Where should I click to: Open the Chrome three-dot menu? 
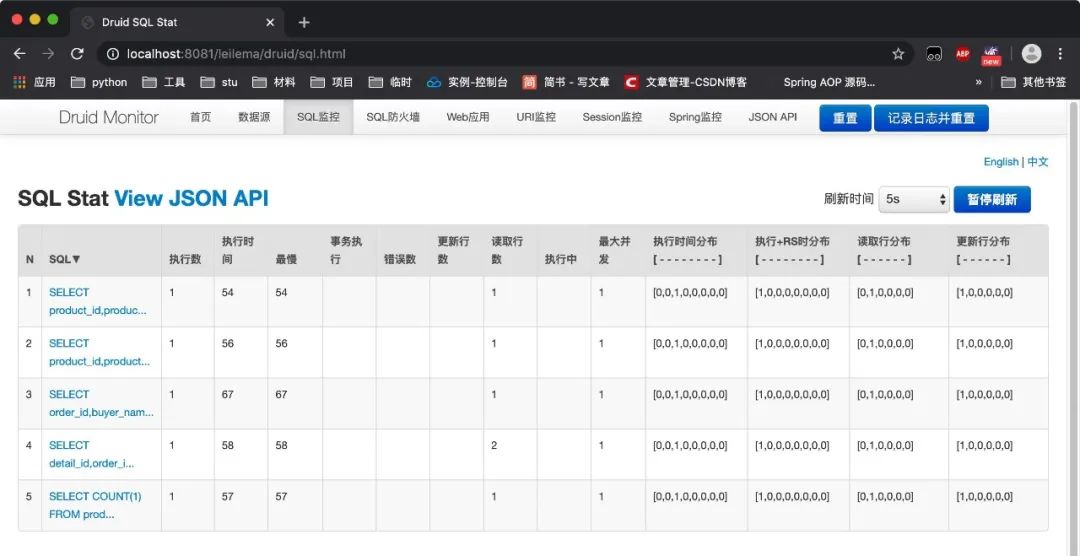1061,54
